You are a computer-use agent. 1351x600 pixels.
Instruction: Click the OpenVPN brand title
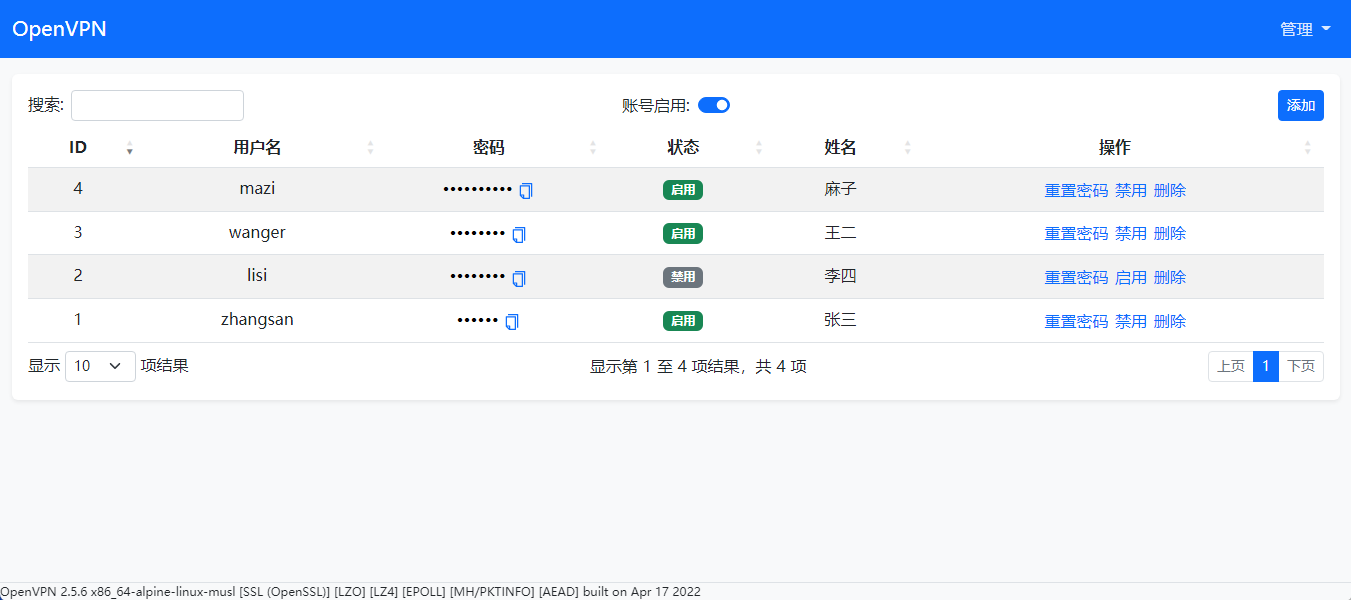(x=59, y=29)
